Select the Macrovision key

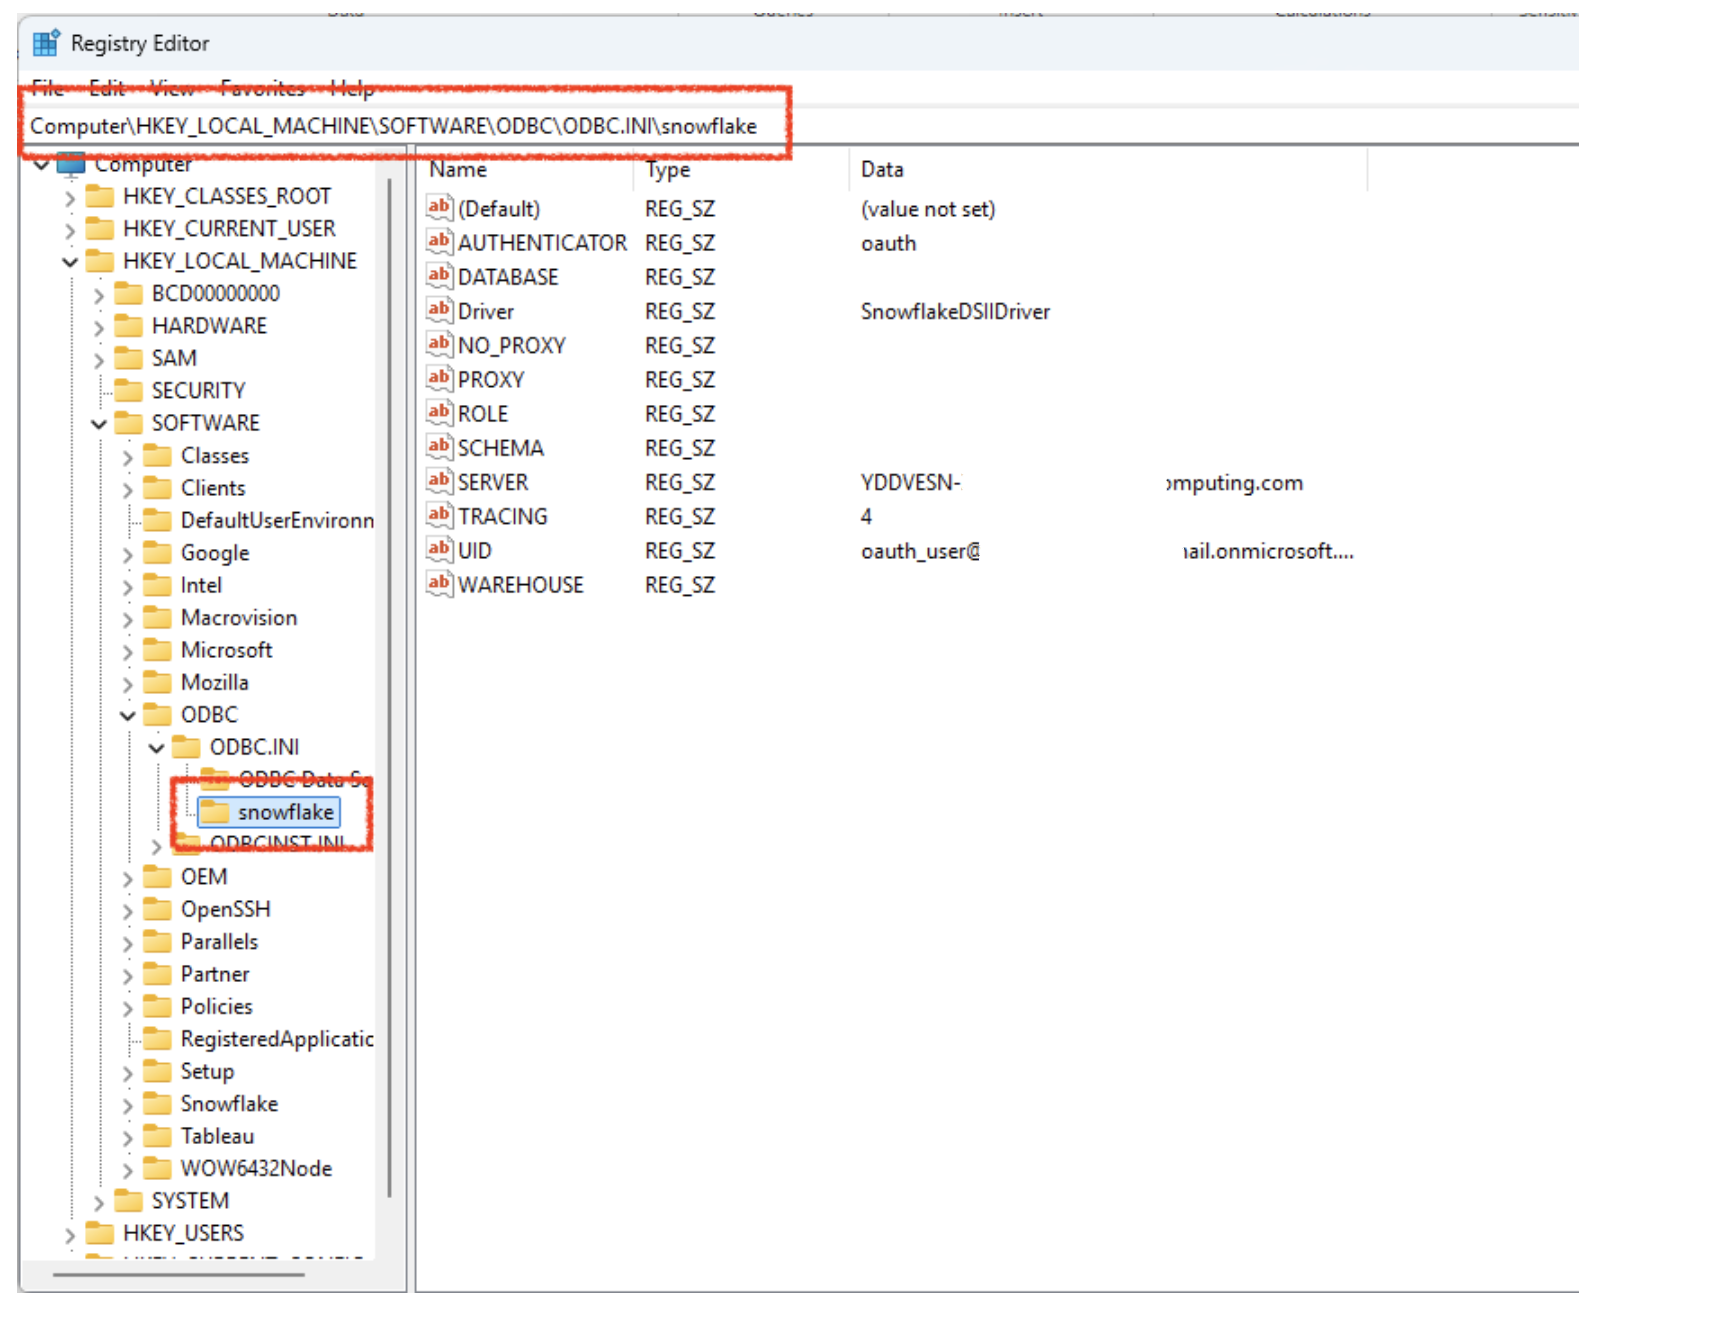point(239,617)
